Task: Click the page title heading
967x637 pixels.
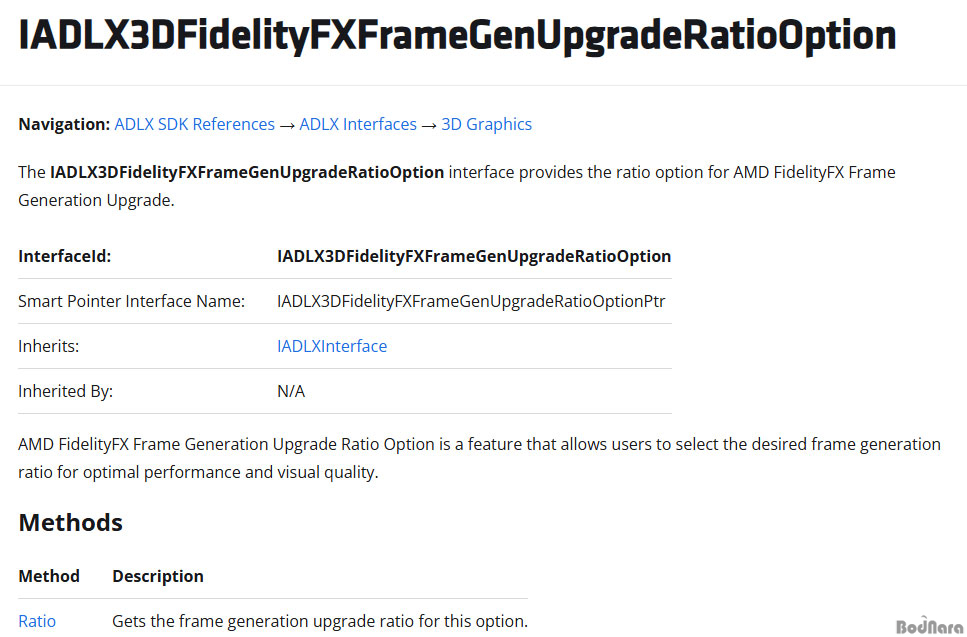Action: [x=457, y=36]
